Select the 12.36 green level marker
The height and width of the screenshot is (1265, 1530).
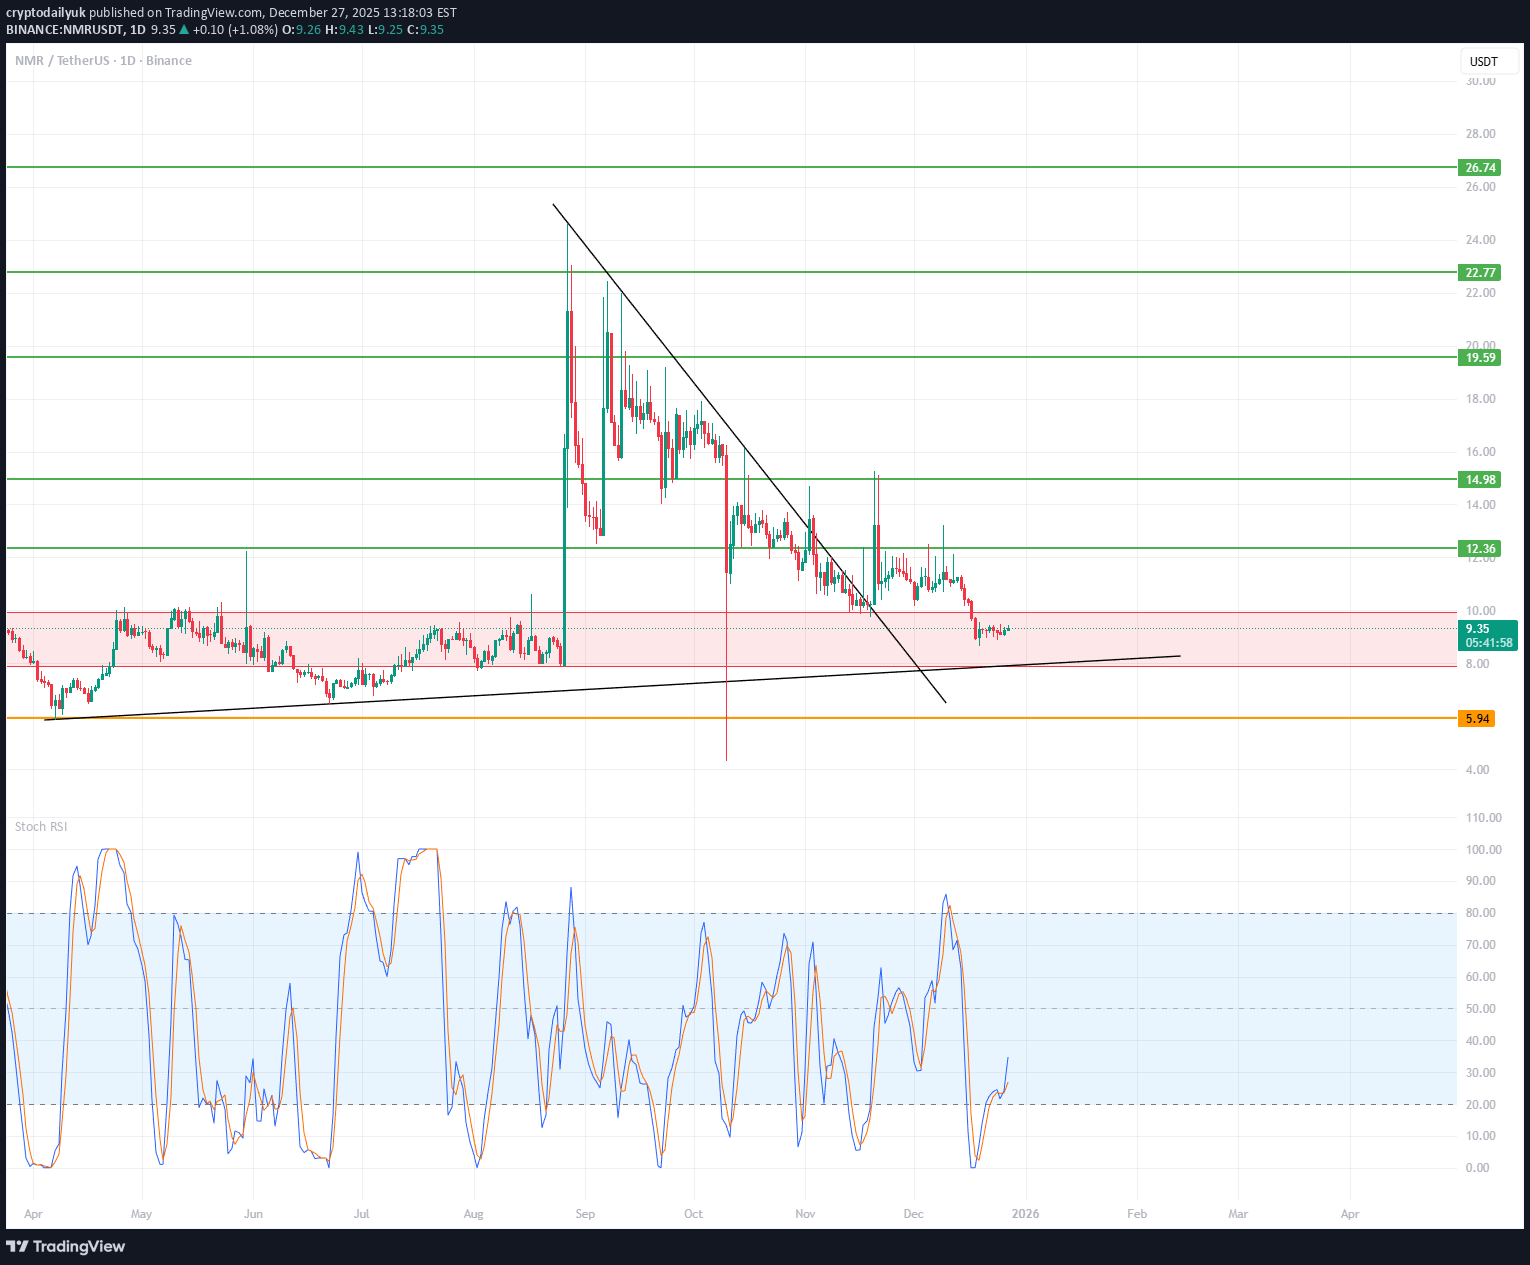(x=1479, y=548)
